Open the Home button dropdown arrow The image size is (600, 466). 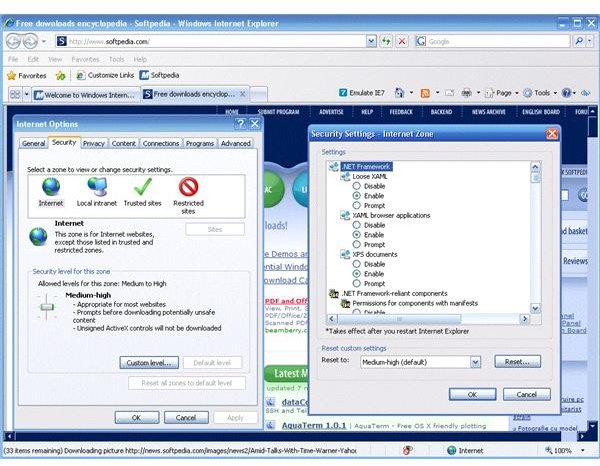[x=411, y=93]
